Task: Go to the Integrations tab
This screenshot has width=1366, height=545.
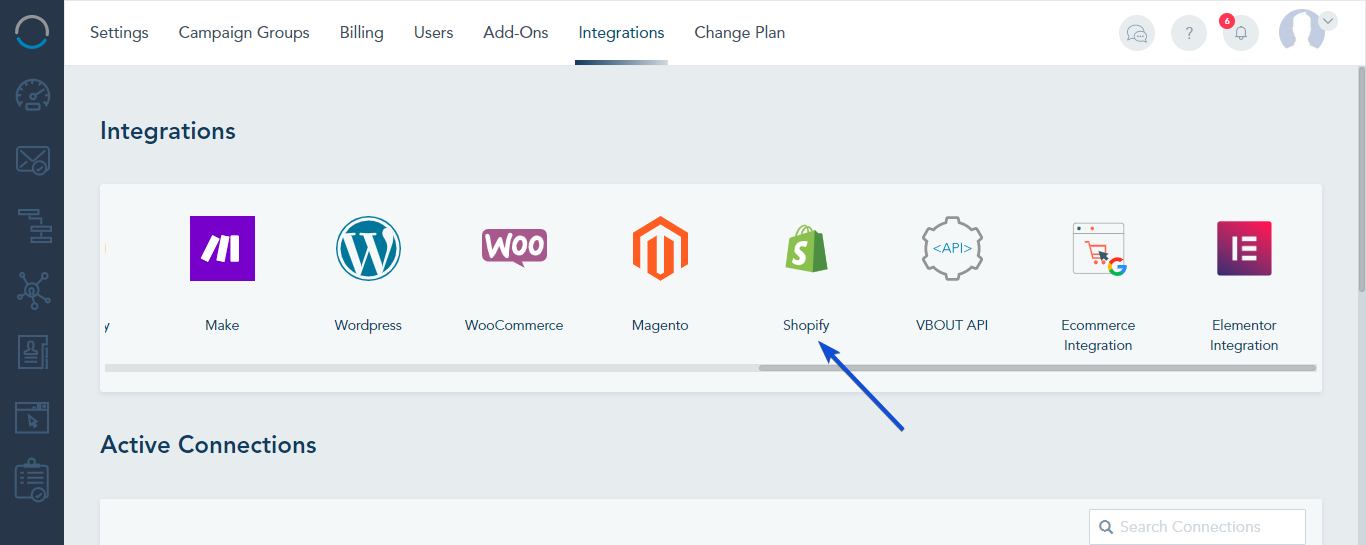Action: pyautogui.click(x=621, y=33)
